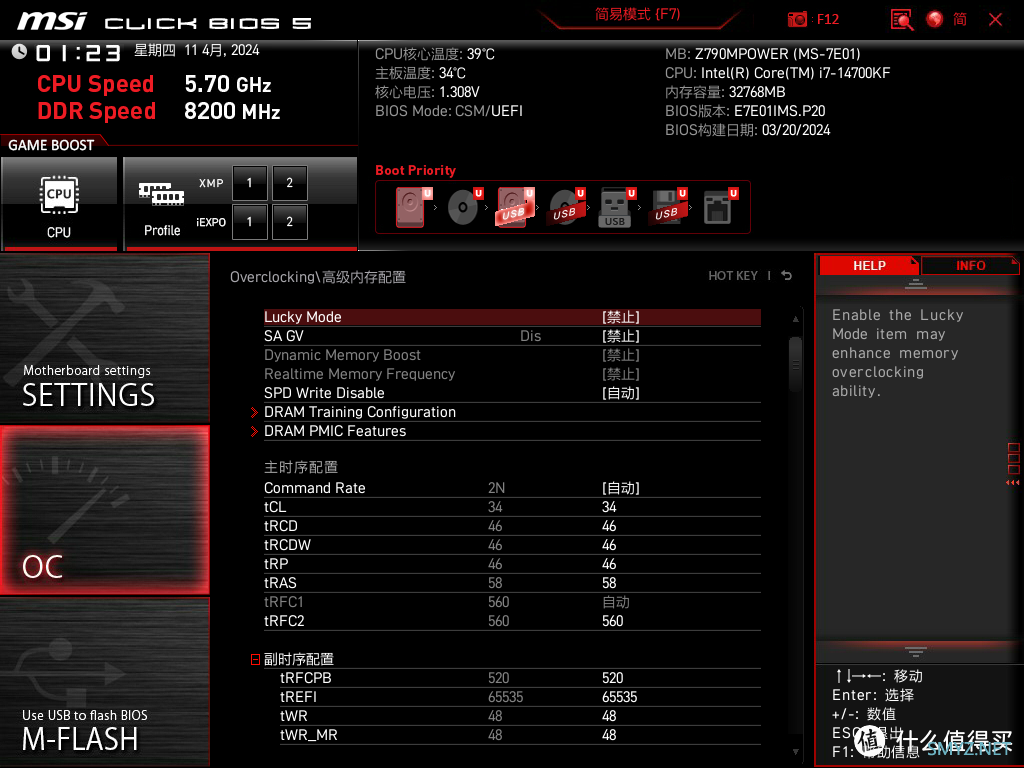Click the GAME BOOST label tab

pyautogui.click(x=51, y=145)
